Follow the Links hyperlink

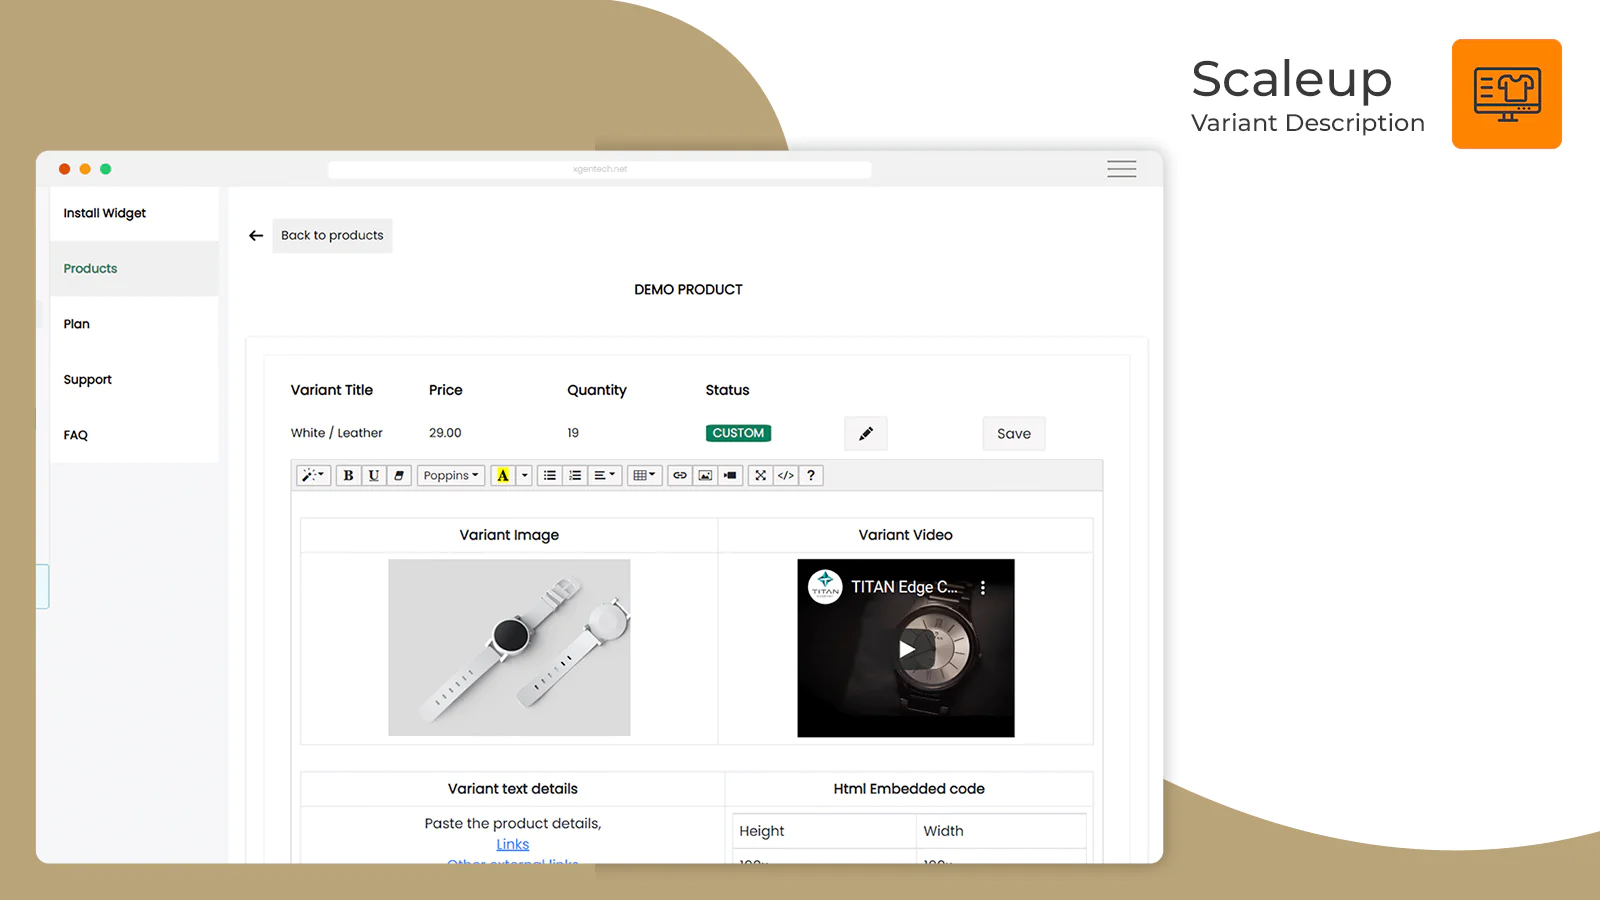pos(513,845)
